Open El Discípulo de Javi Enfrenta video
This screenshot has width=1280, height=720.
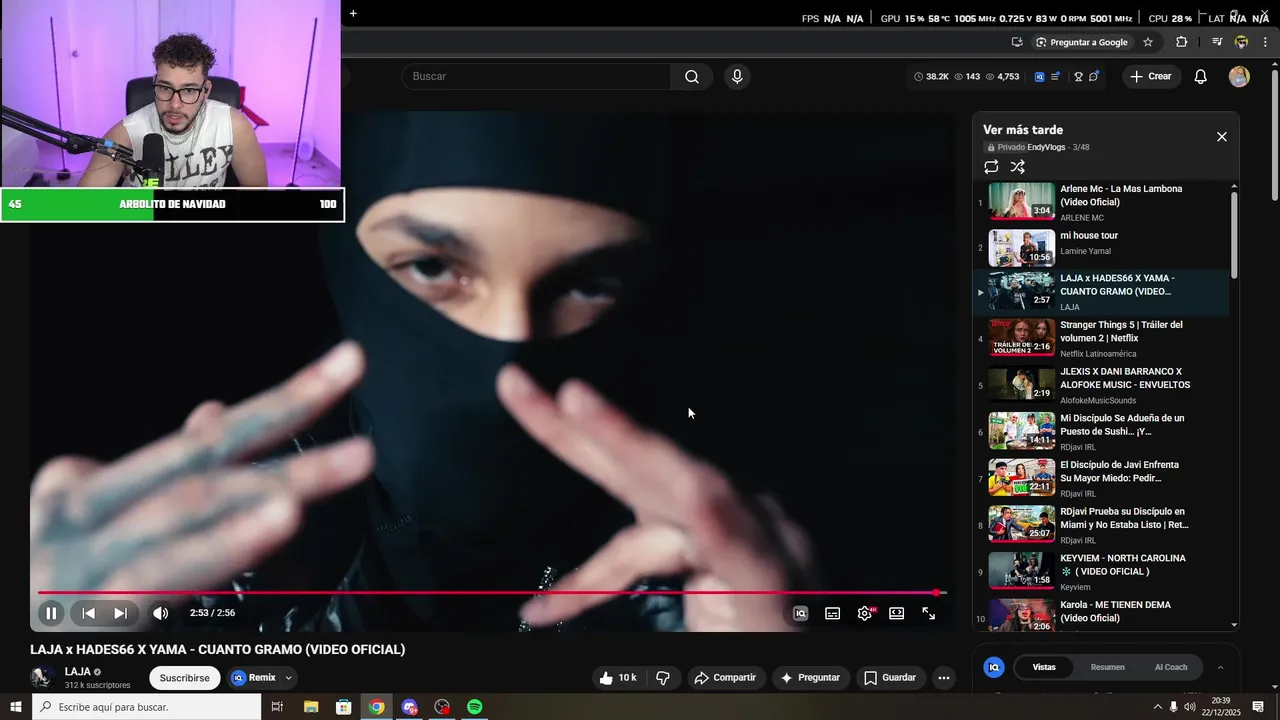pos(1100,478)
